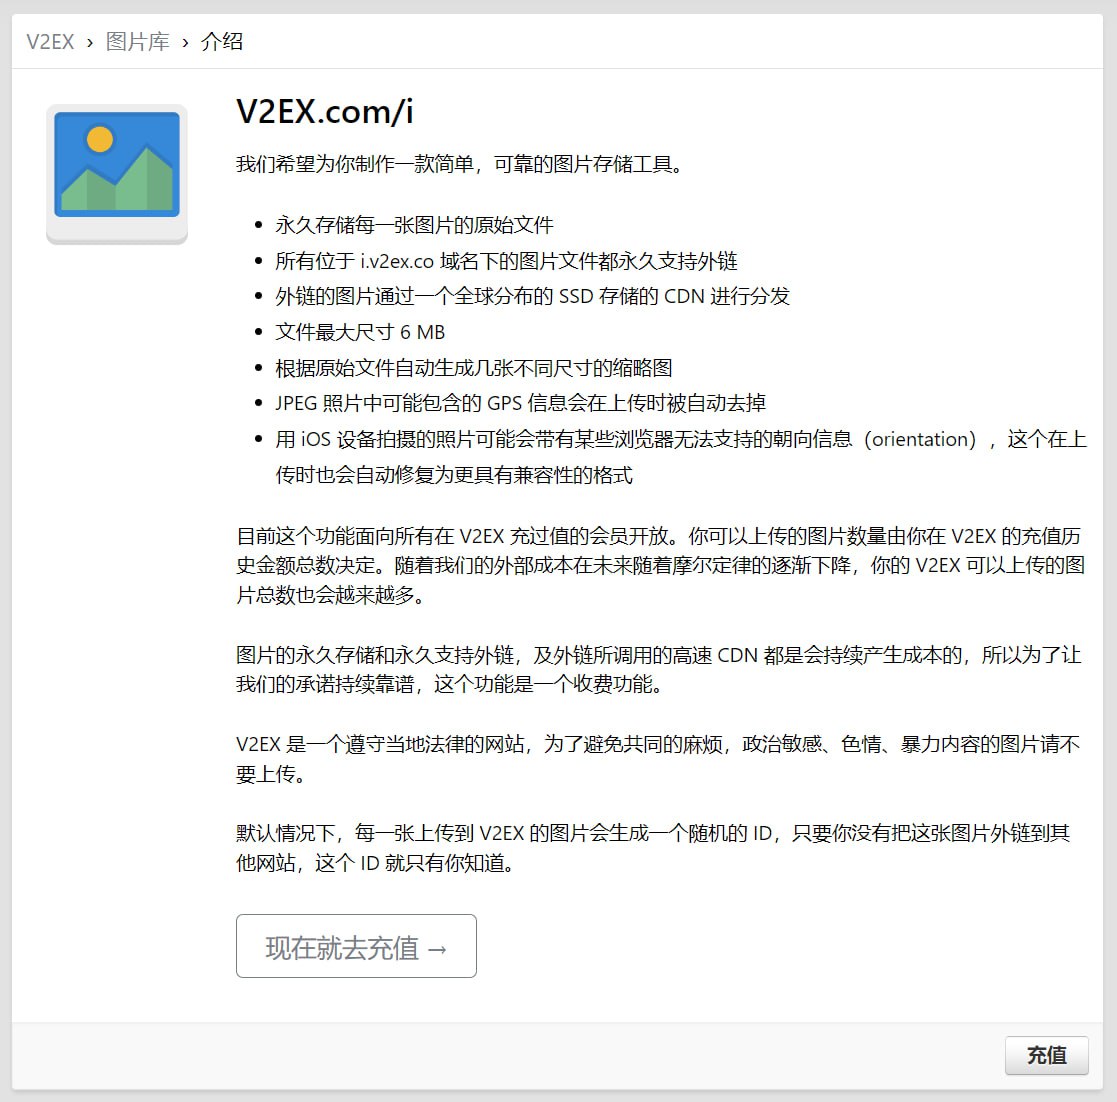Click the V2EX.com/i heading
The width and height of the screenshot is (1117, 1102).
pos(325,111)
